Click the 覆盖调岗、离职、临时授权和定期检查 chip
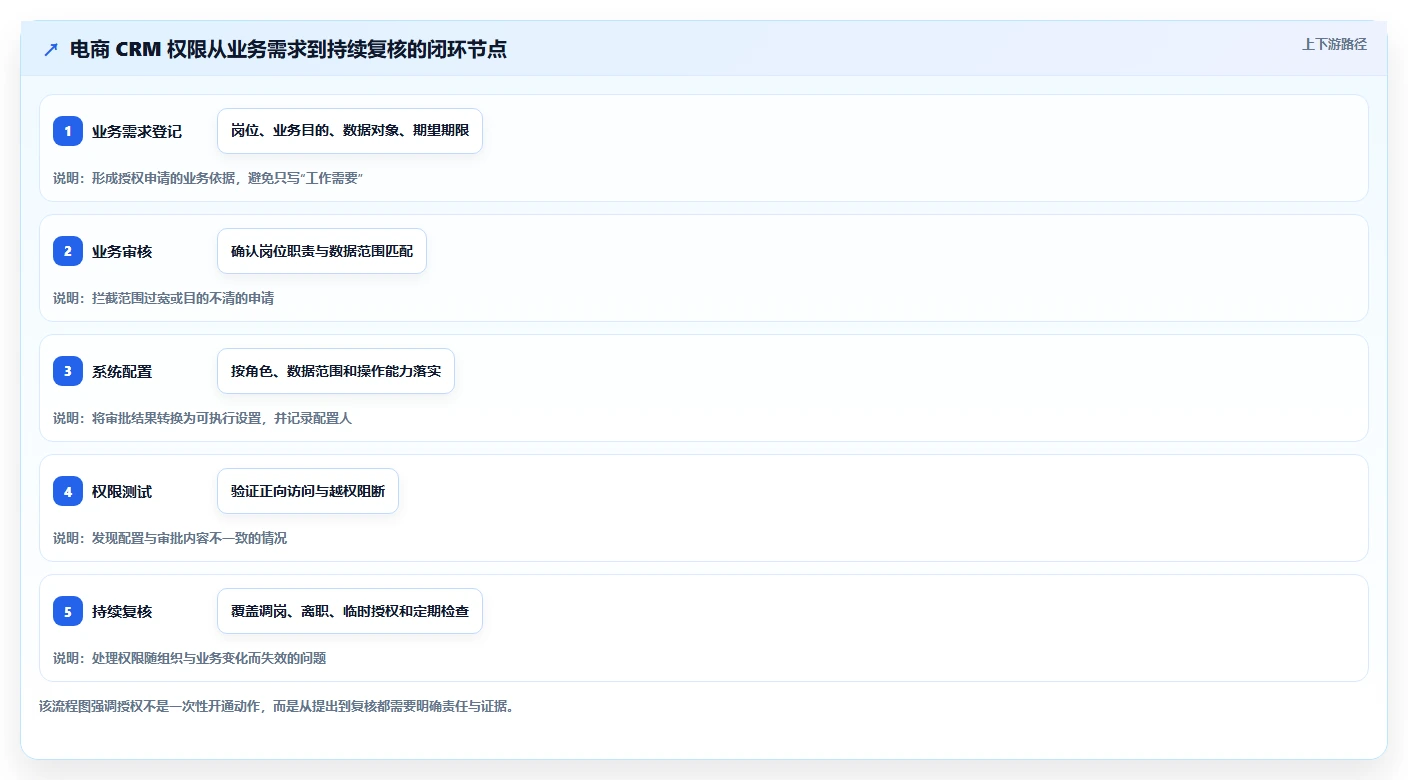The height and width of the screenshot is (780, 1408). (x=350, y=611)
